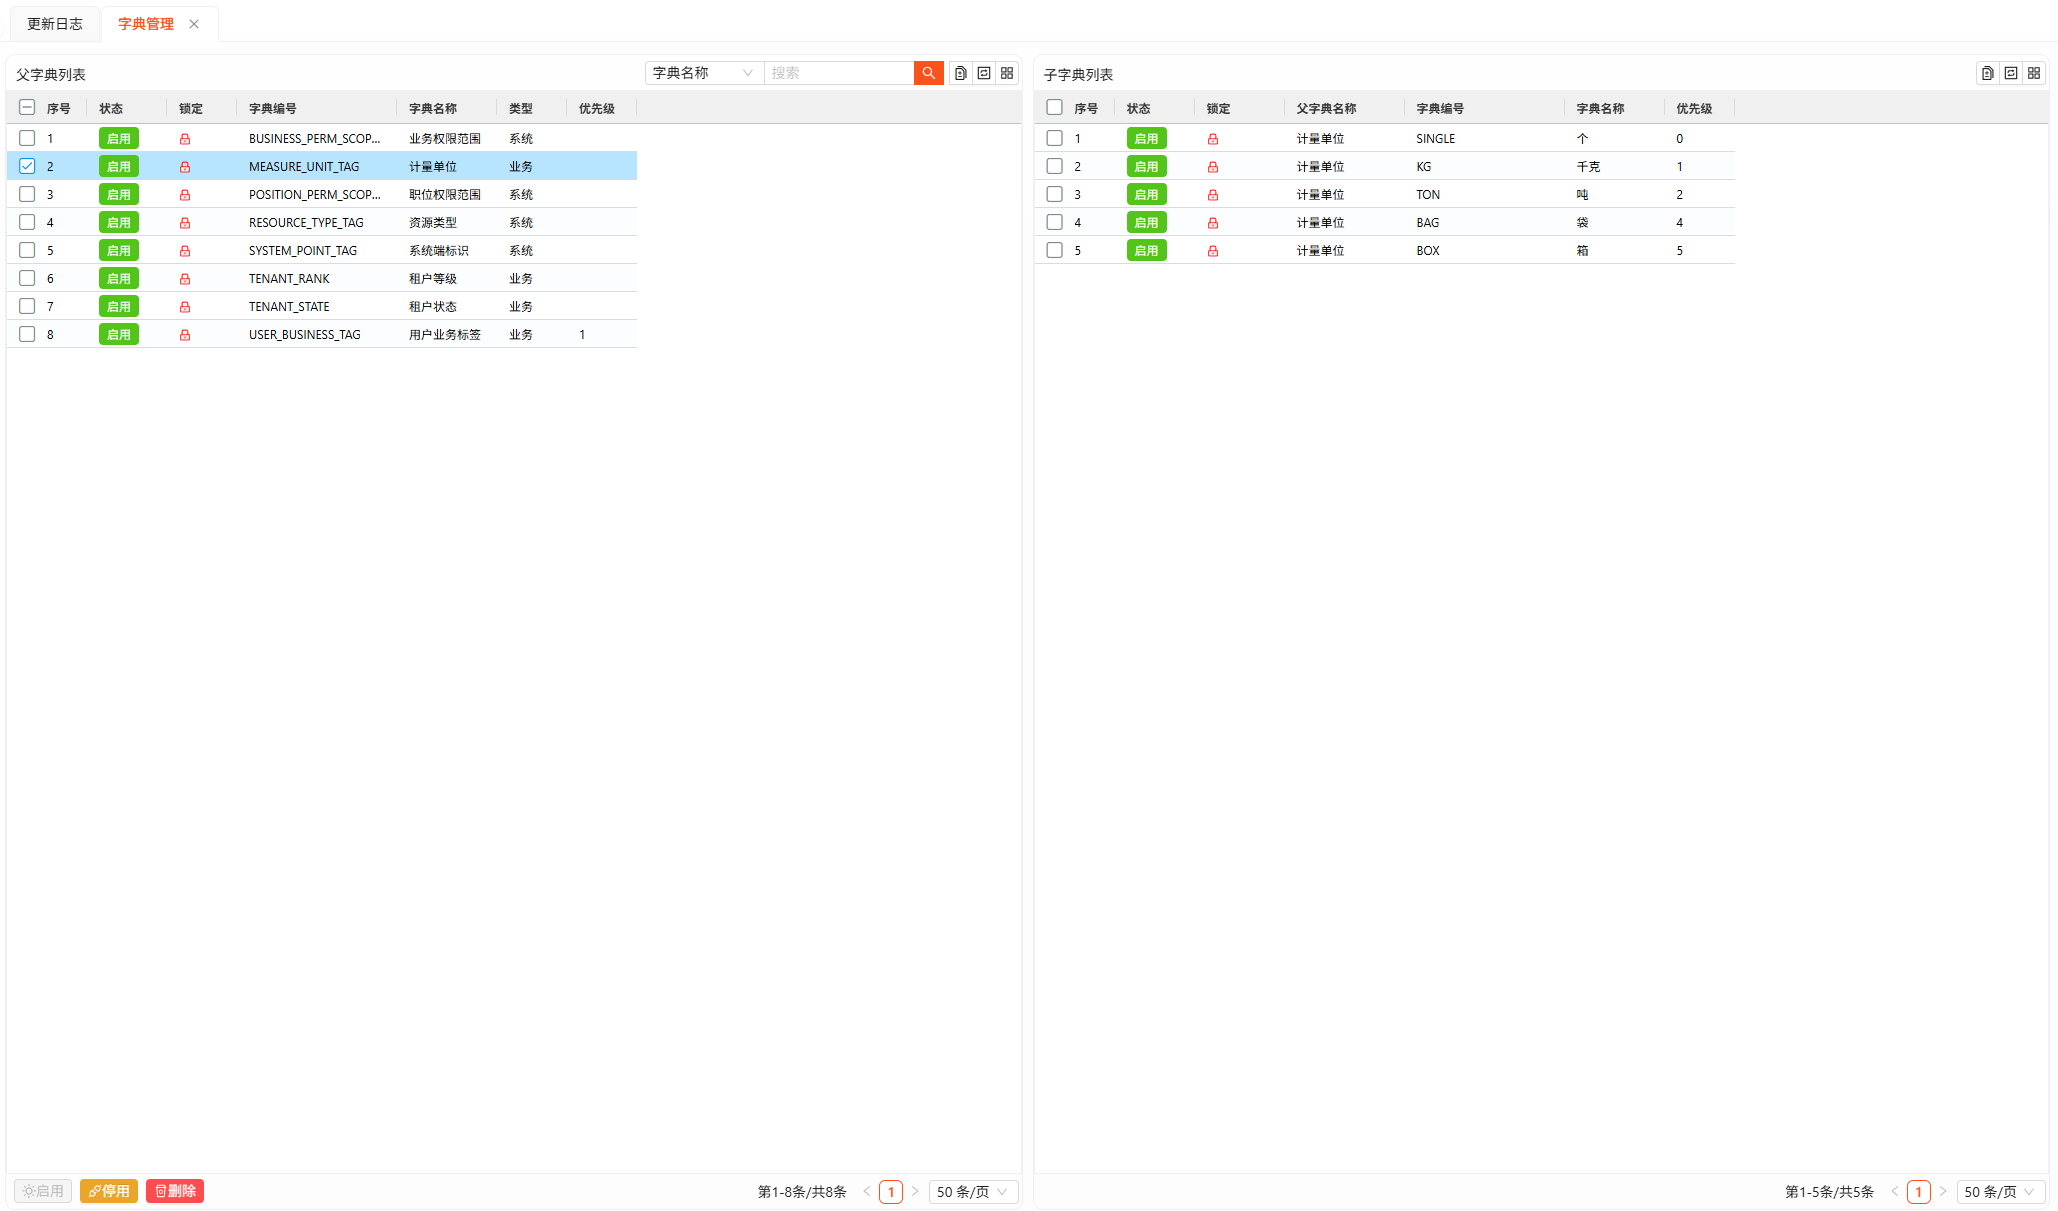Close the 字典管理 tab
Image resolution: width=2058 pixels, height=1211 pixels.
(x=194, y=24)
